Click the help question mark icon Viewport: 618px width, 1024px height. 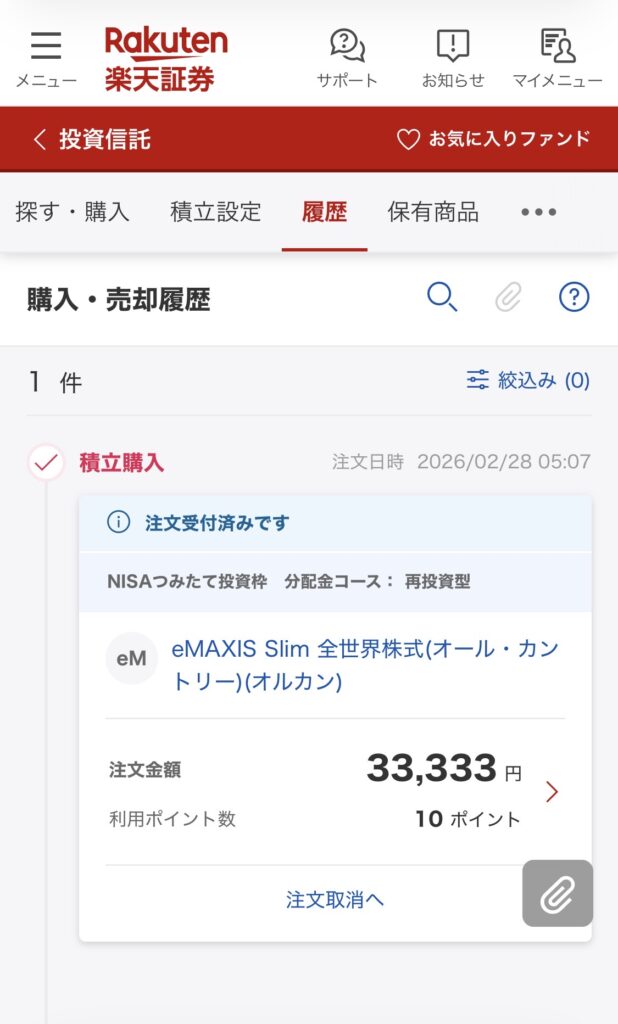[574, 297]
